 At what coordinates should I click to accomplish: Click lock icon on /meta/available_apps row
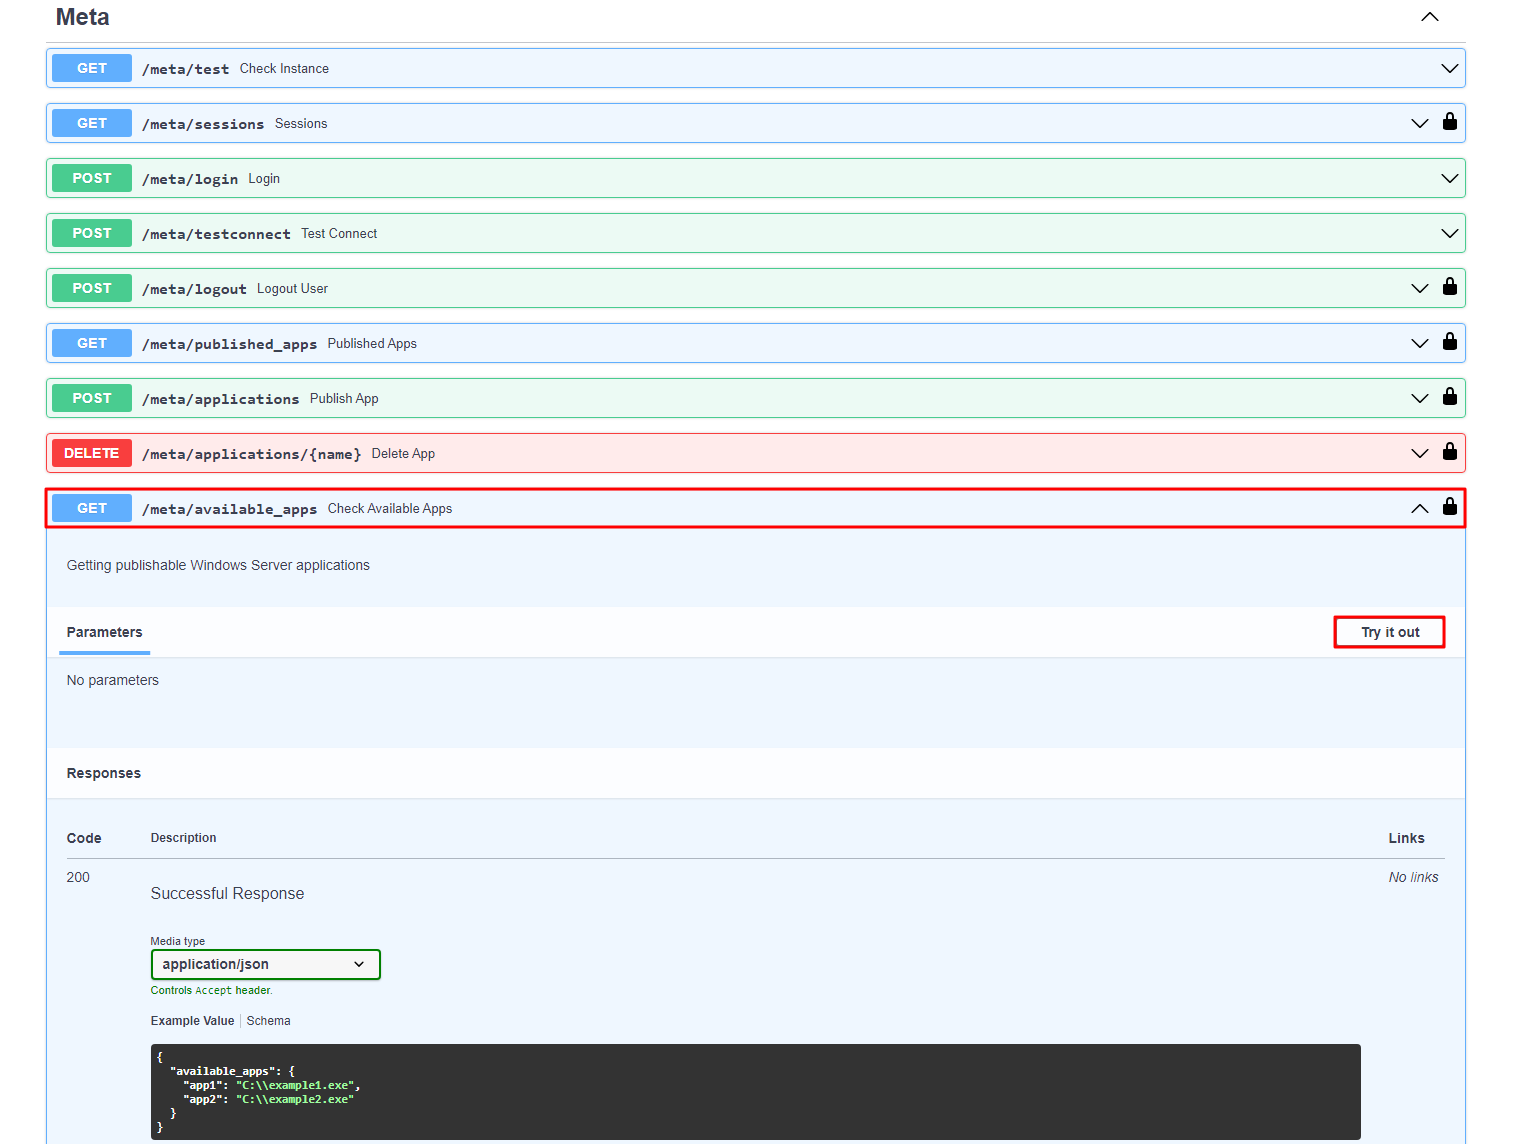pyautogui.click(x=1449, y=507)
